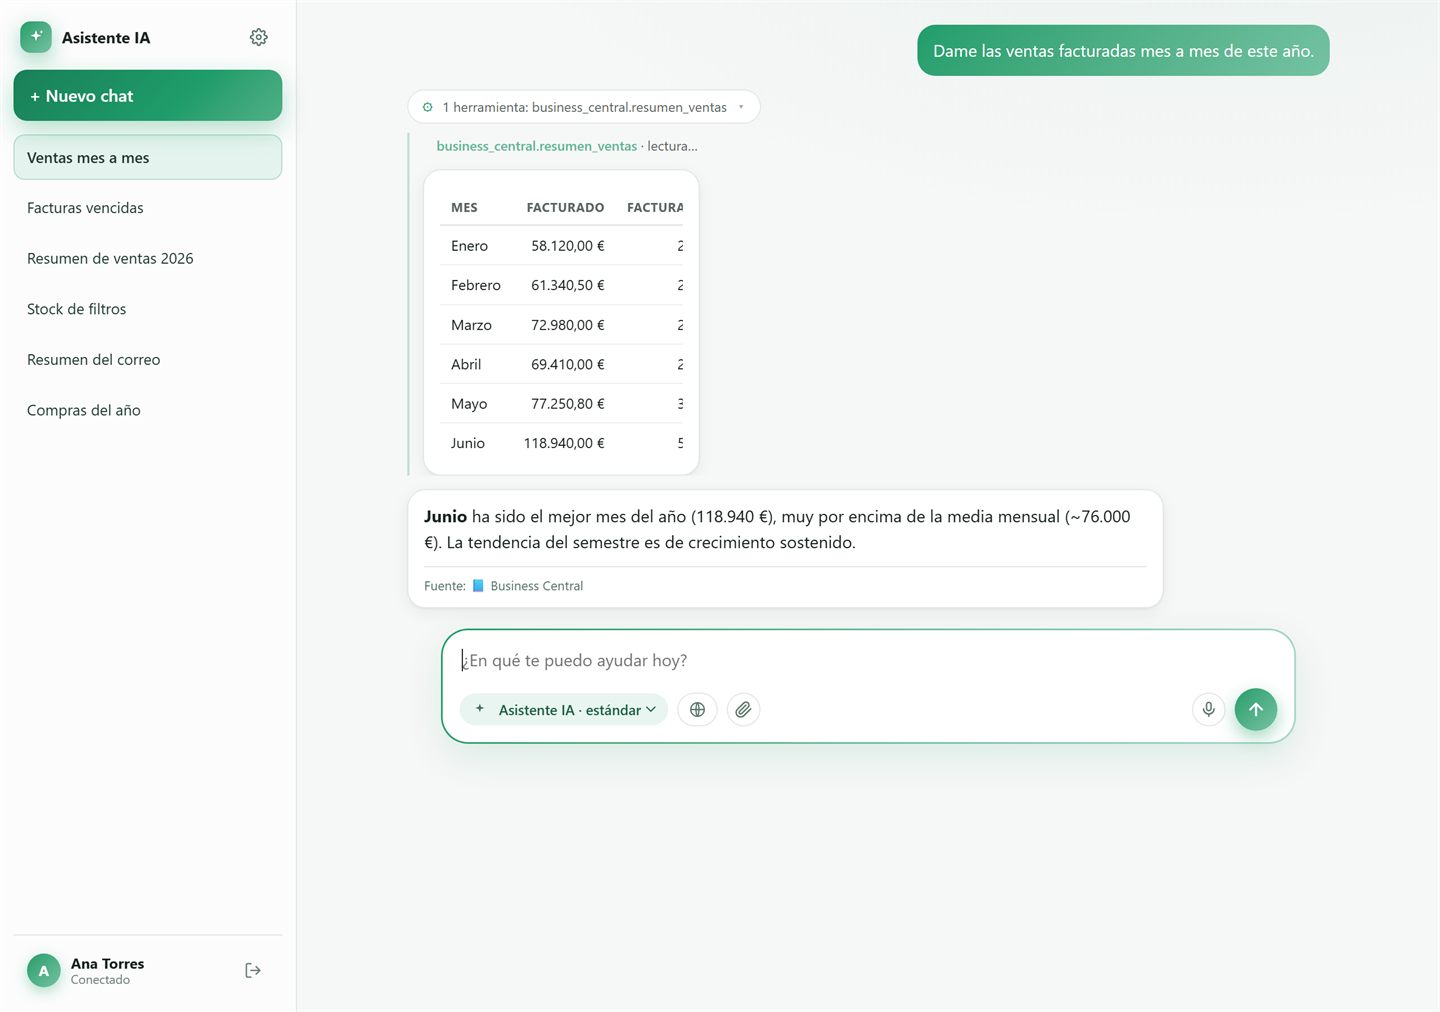Attach a file with the paperclip icon

(743, 710)
